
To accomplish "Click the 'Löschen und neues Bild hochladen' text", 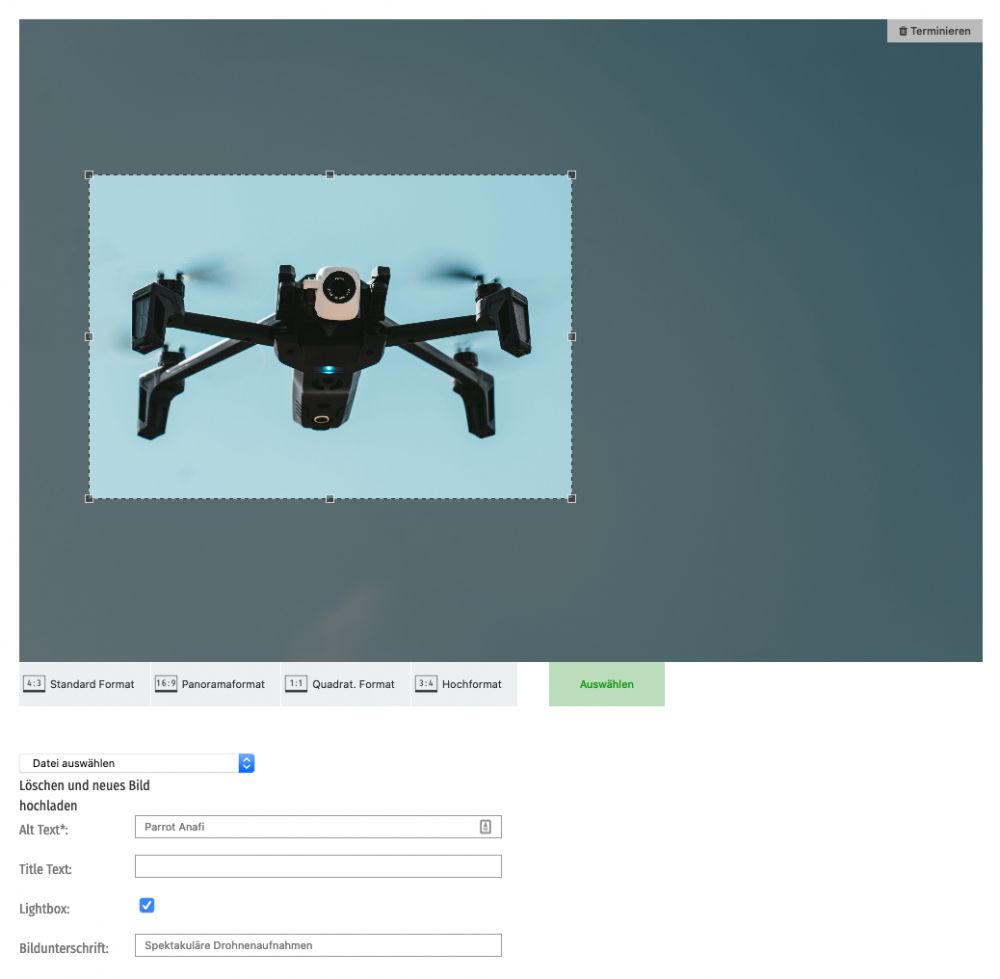I will pos(84,795).
